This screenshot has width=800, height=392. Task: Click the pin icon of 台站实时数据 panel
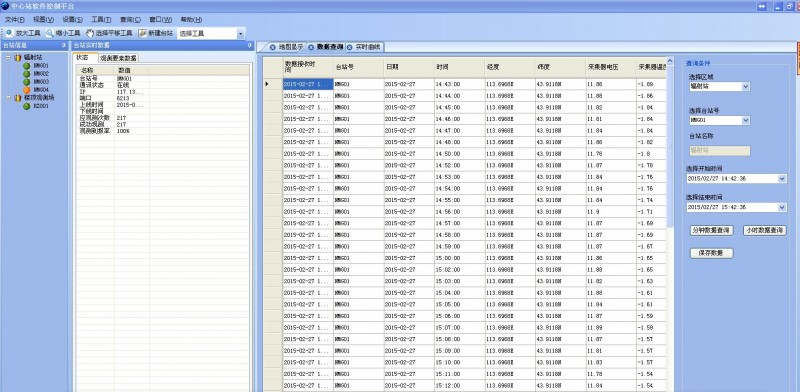point(249,45)
